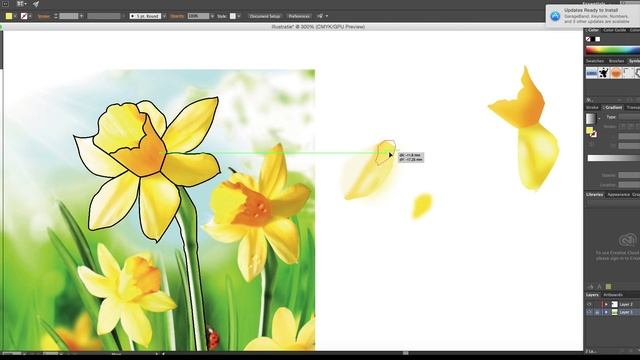
Task: Click the GPU performance rocket icon
Action: tap(36, 4)
